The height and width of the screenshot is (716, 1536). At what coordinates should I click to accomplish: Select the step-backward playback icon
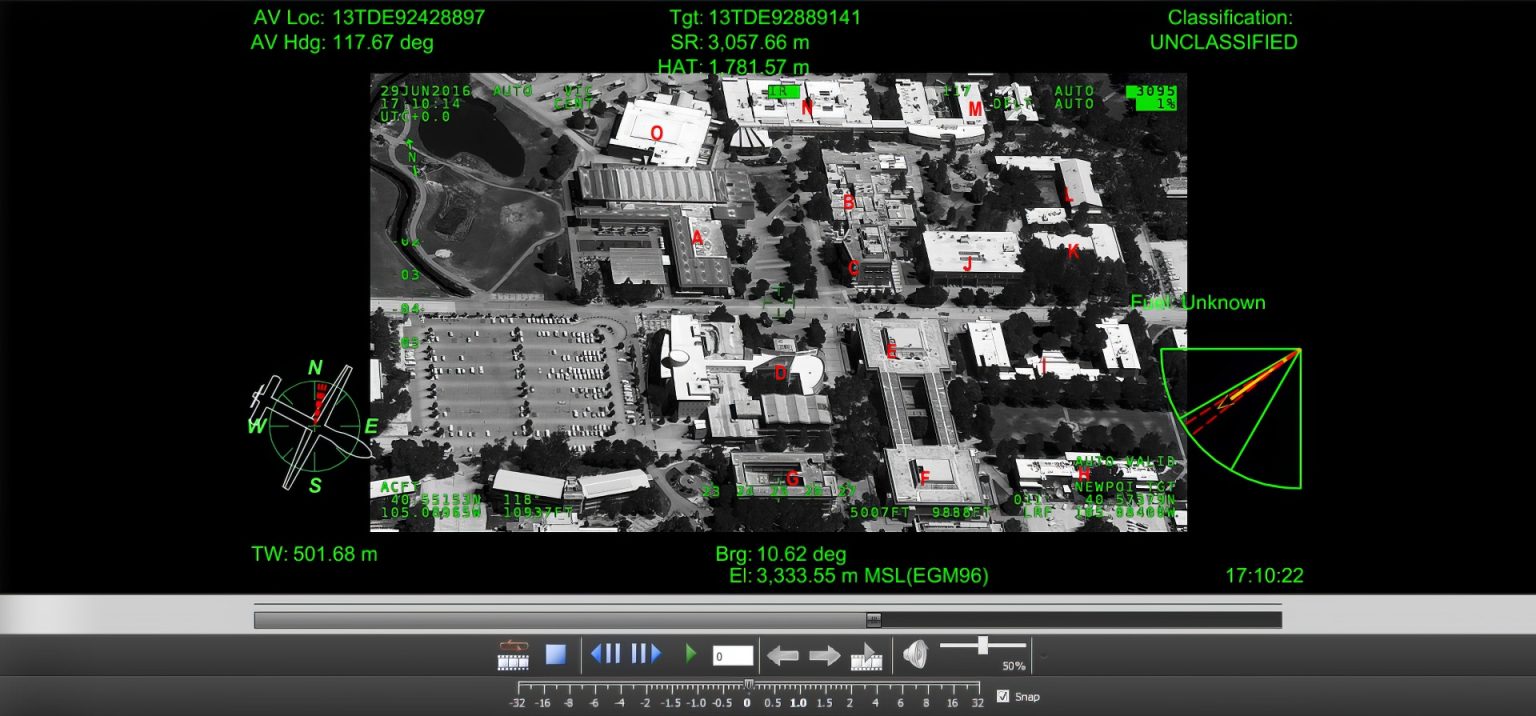pos(606,653)
